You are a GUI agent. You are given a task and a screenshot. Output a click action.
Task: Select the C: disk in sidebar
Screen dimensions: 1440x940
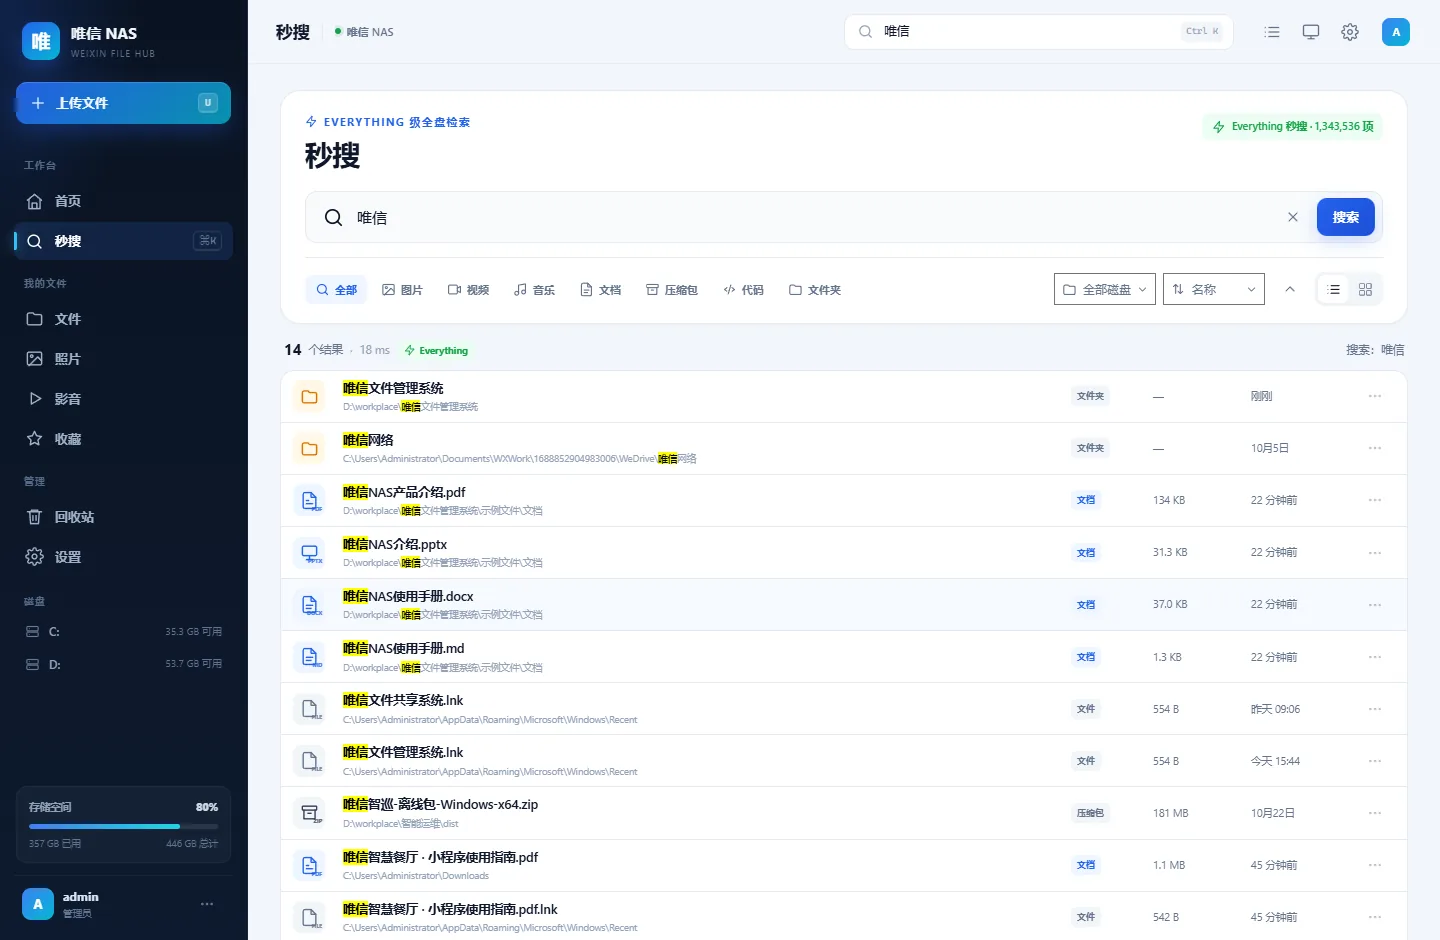tap(123, 632)
